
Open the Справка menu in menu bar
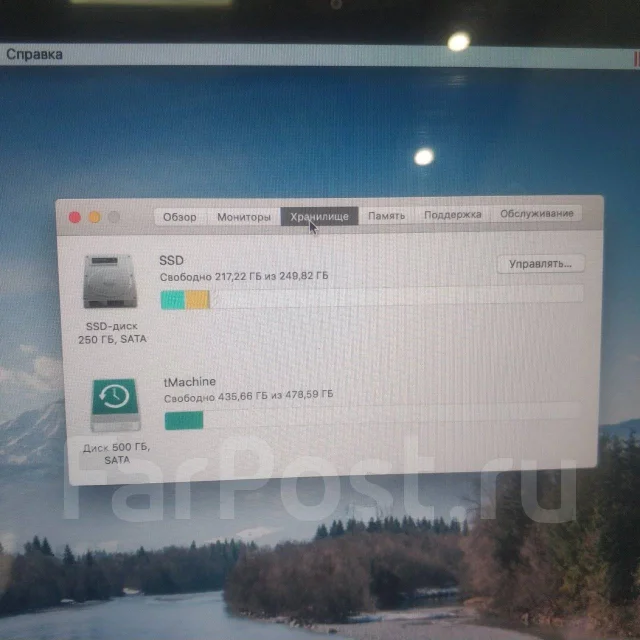click(34, 54)
